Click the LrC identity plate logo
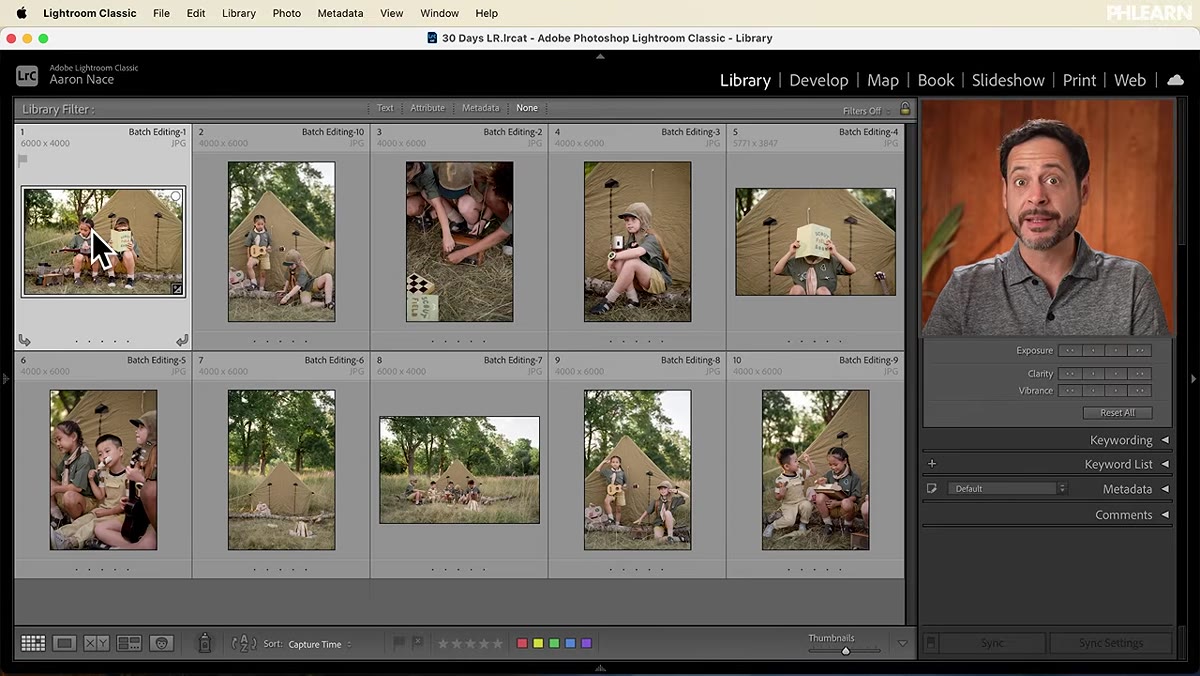Image resolution: width=1200 pixels, height=676 pixels. point(27,75)
